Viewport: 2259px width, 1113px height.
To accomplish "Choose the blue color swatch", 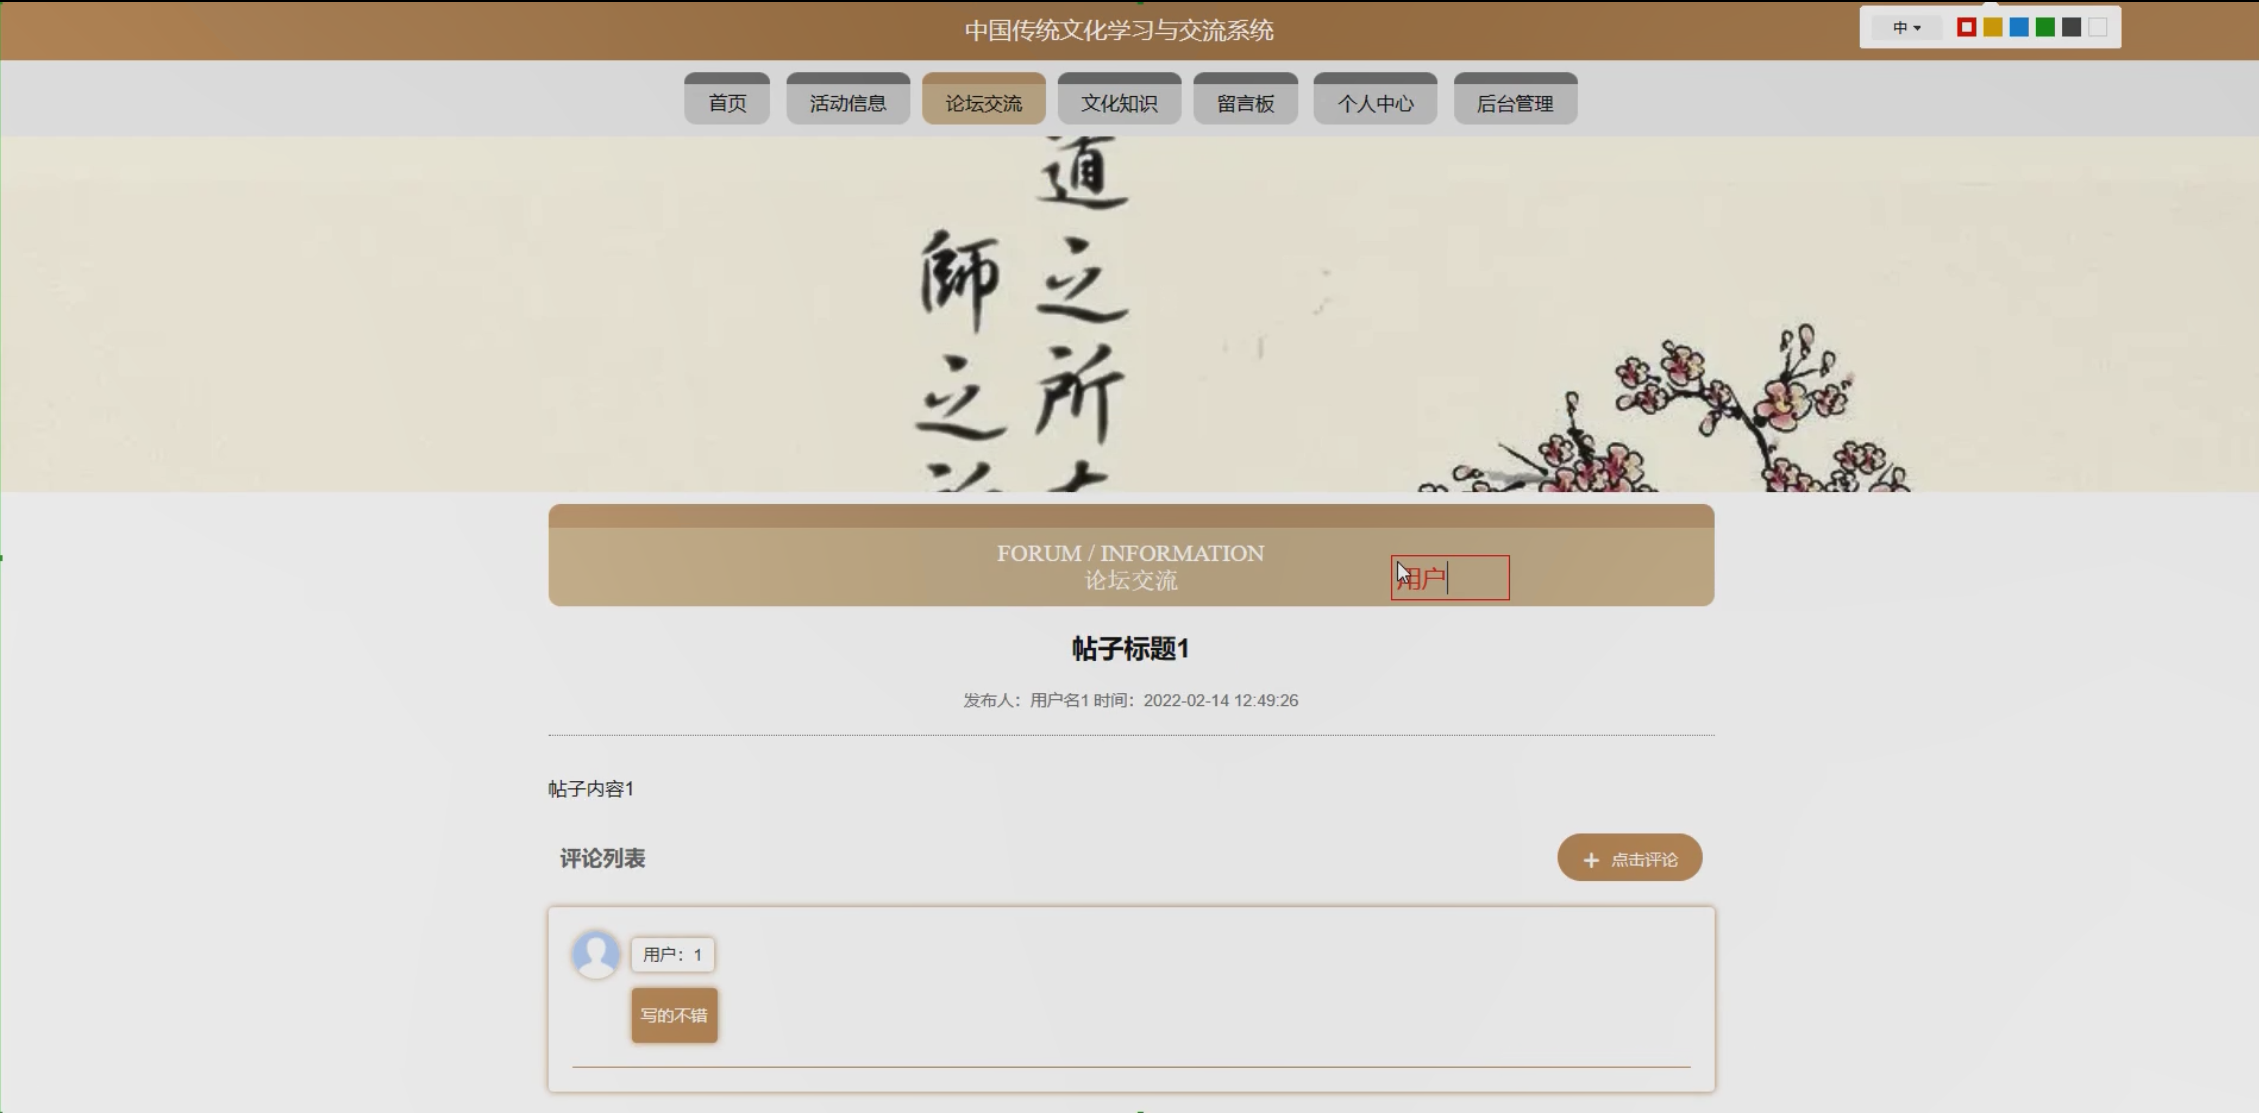I will click(2019, 28).
